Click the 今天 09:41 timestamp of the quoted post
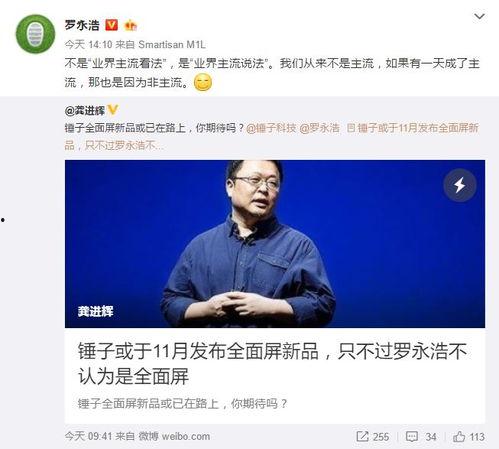This screenshot has width=499, height=449. coord(88,436)
